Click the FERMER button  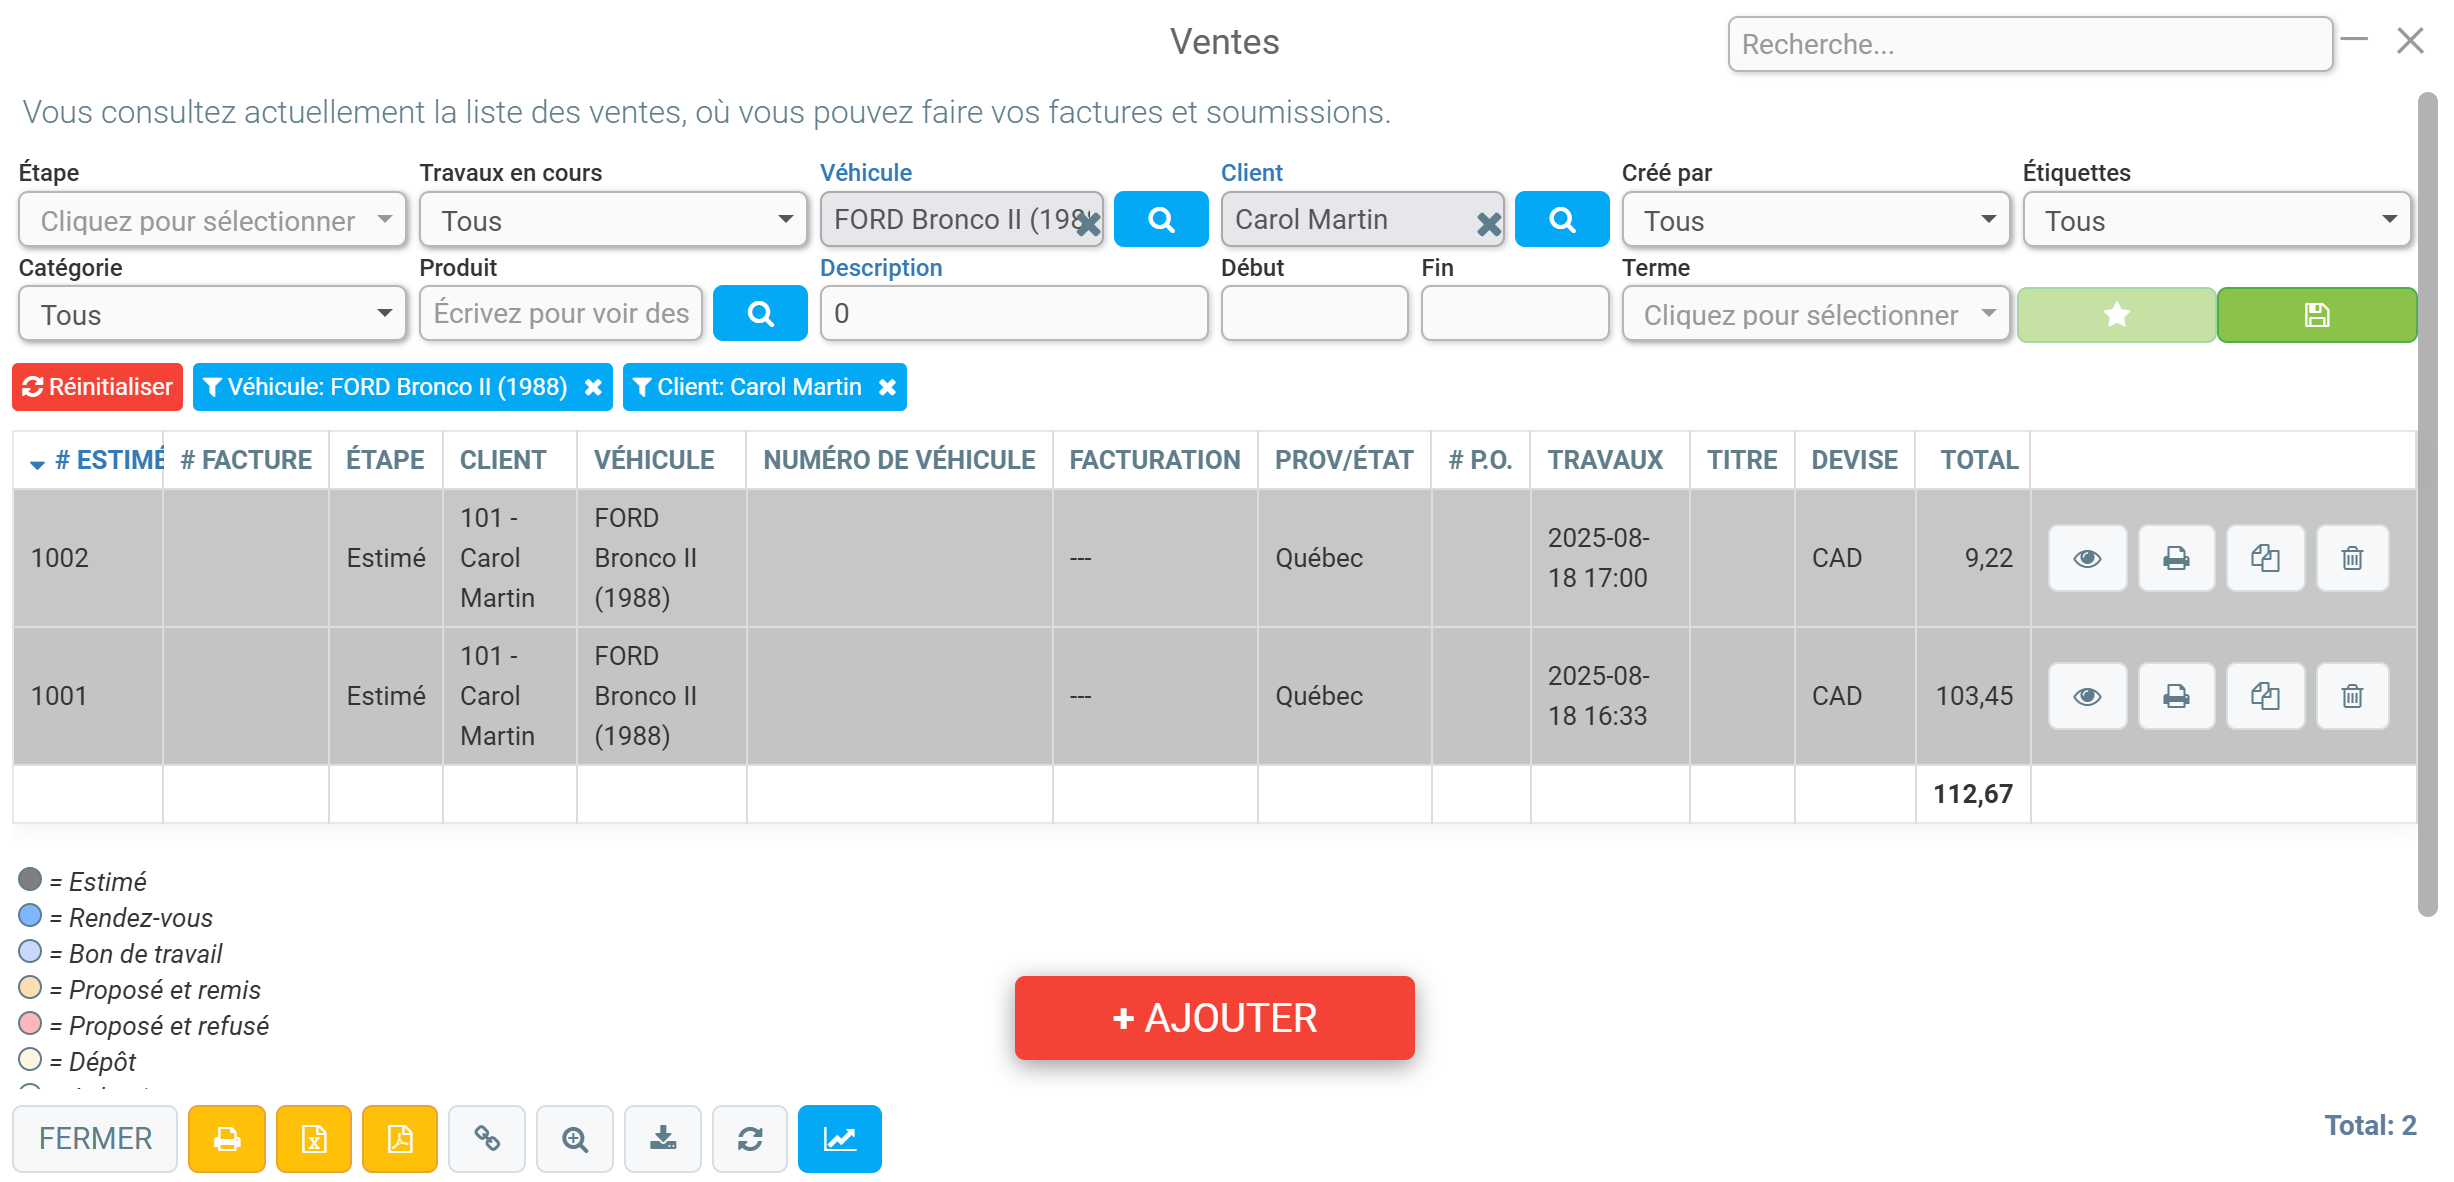coord(95,1139)
